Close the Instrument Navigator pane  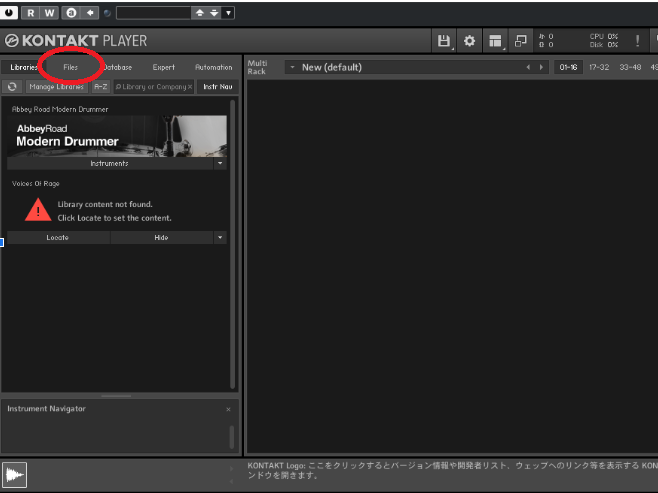click(x=228, y=409)
